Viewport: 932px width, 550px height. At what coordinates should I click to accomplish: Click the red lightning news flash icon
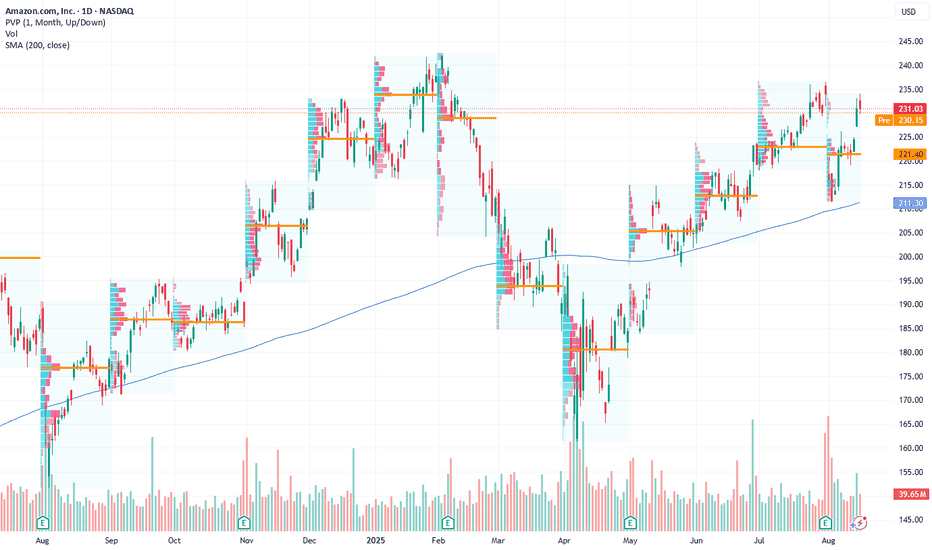tap(861, 523)
